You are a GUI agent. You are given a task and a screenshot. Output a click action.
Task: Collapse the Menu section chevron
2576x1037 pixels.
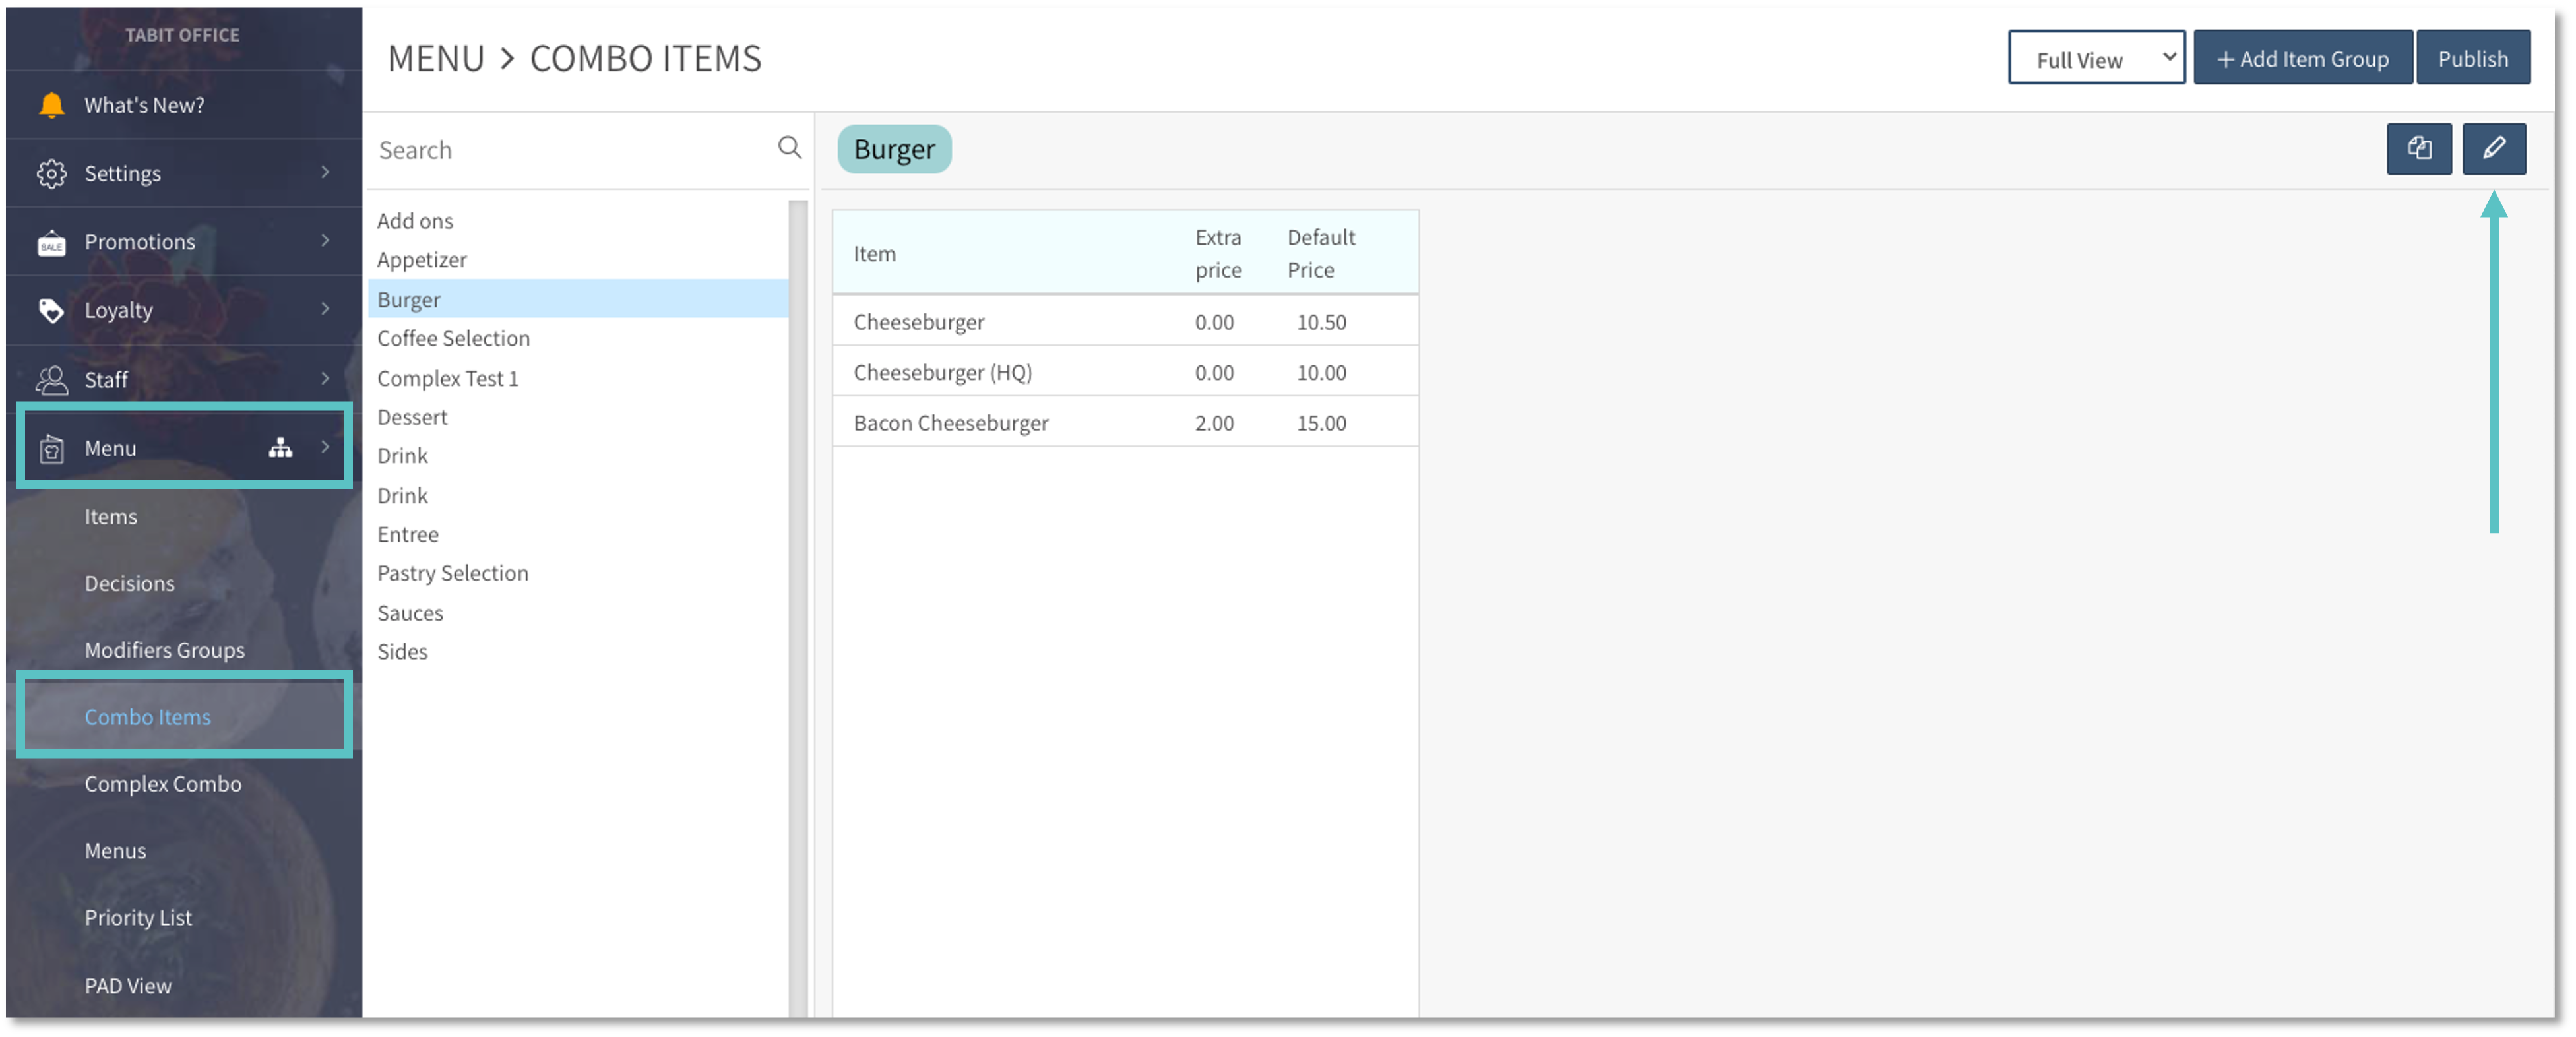tap(325, 447)
